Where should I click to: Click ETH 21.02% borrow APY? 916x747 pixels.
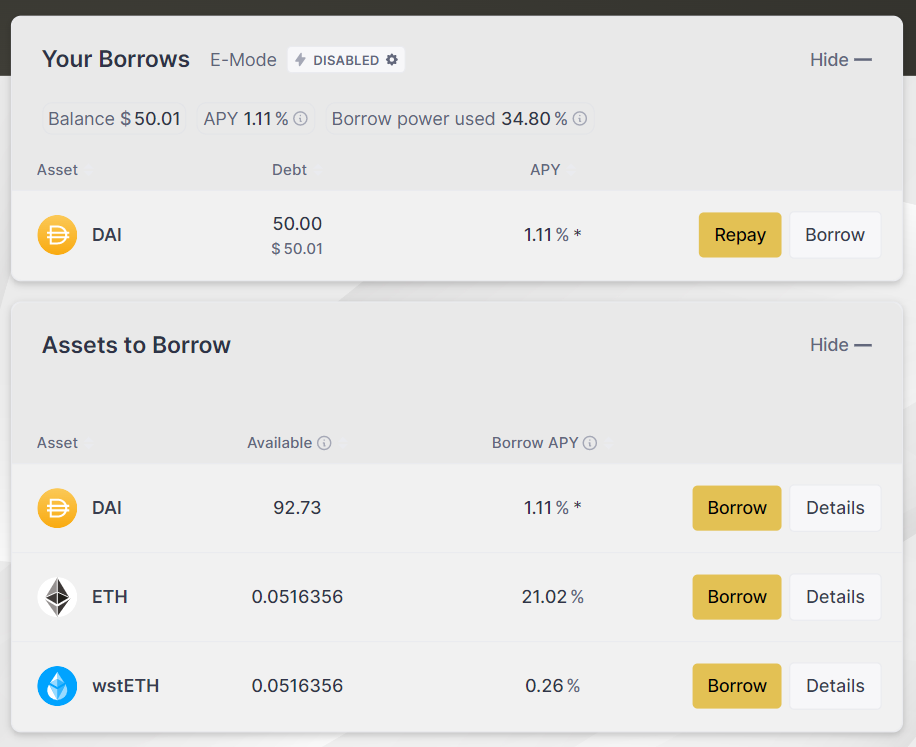point(553,597)
